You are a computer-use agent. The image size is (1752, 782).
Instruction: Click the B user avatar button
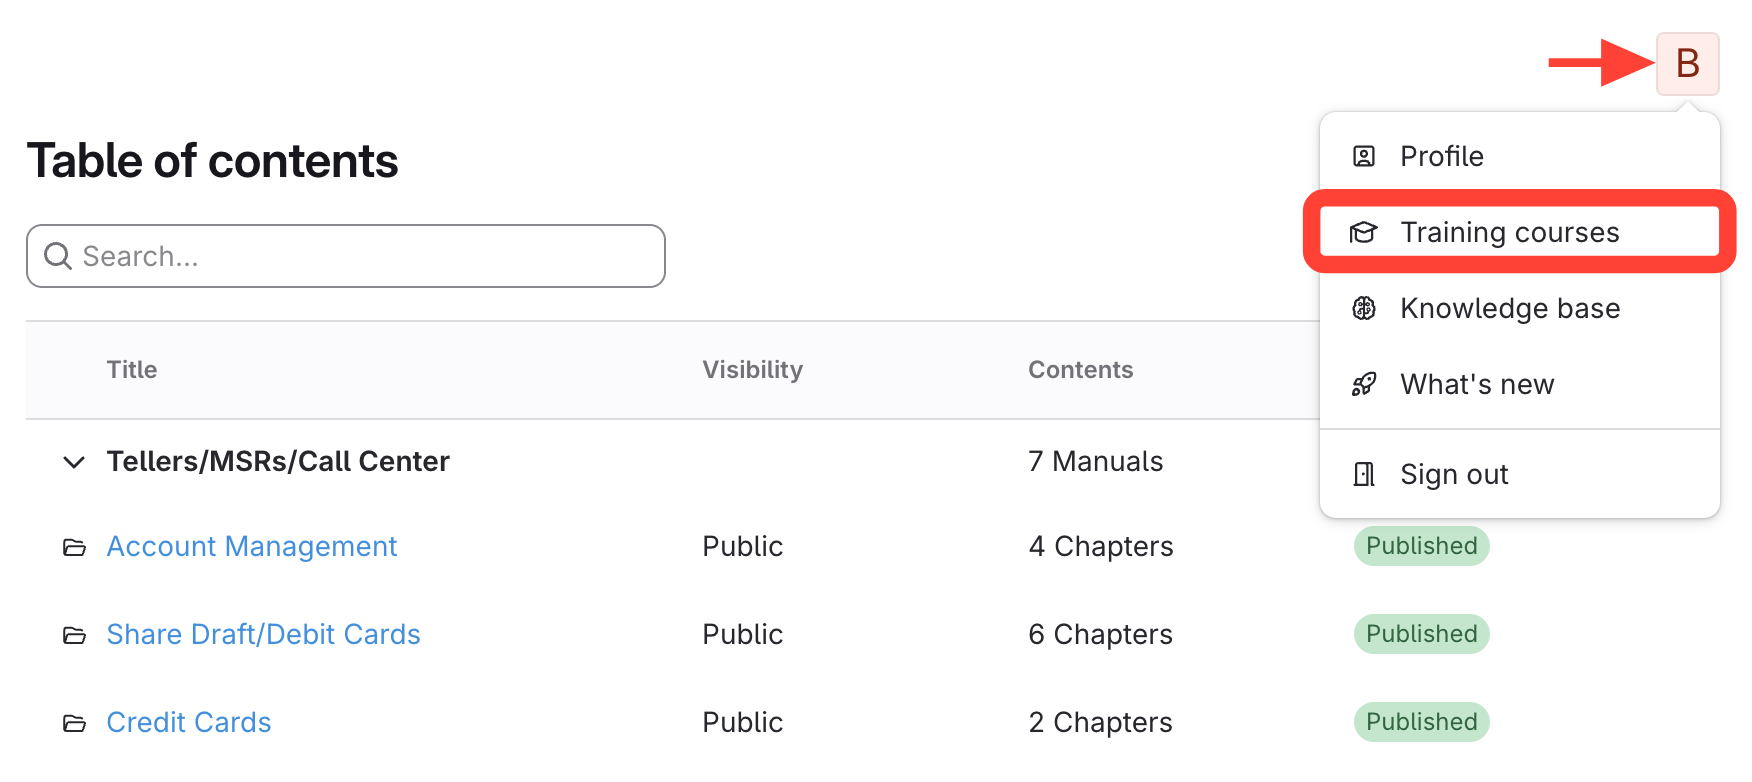click(x=1687, y=64)
